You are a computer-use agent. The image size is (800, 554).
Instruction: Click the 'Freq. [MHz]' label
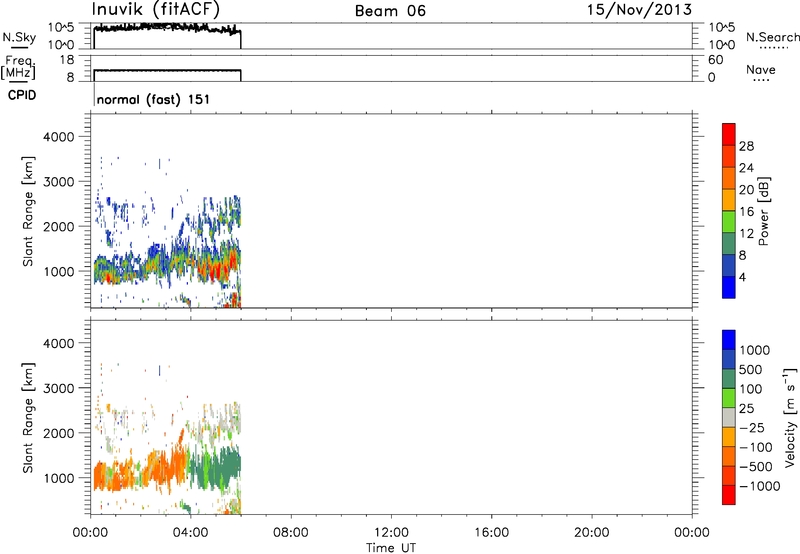pos(18,67)
